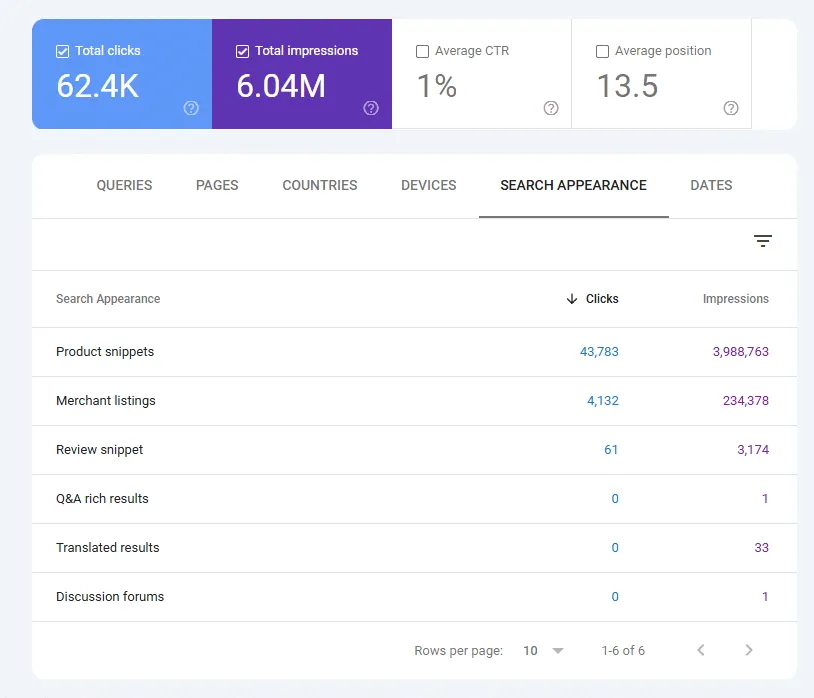
Task: Open the Rows per page dropdown
Action: (544, 651)
